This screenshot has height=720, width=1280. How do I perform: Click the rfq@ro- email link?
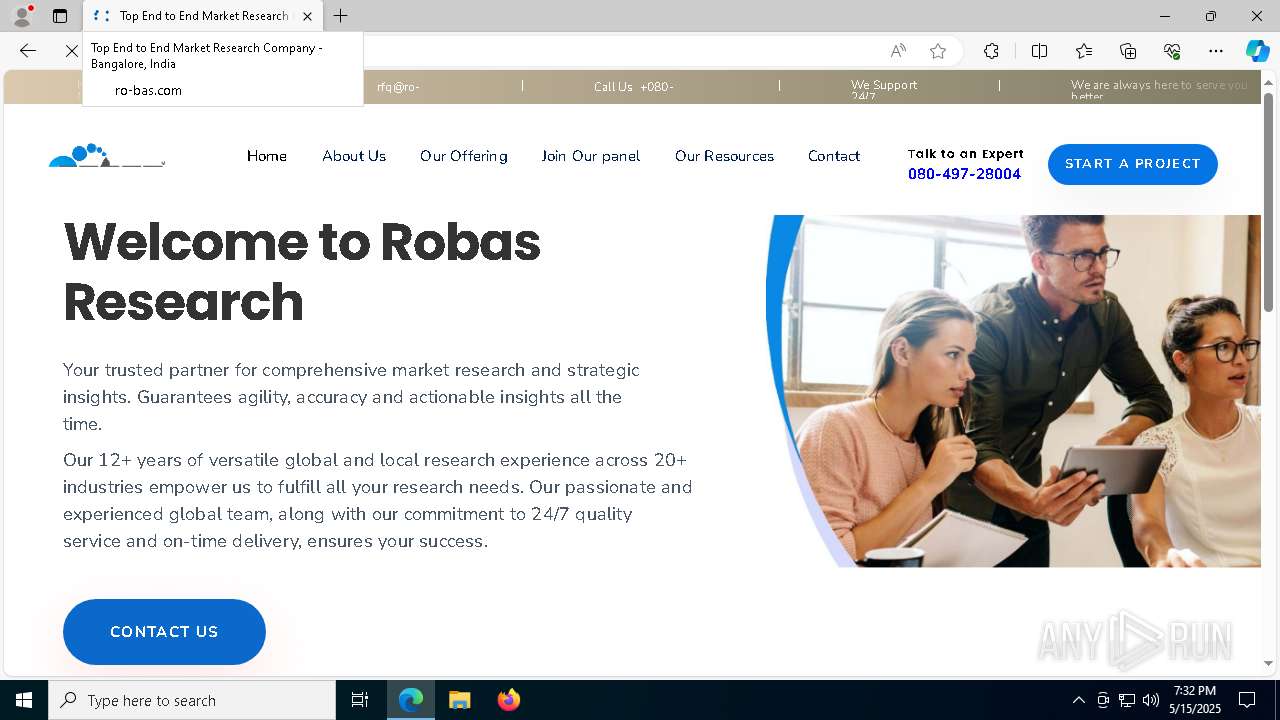[x=398, y=87]
